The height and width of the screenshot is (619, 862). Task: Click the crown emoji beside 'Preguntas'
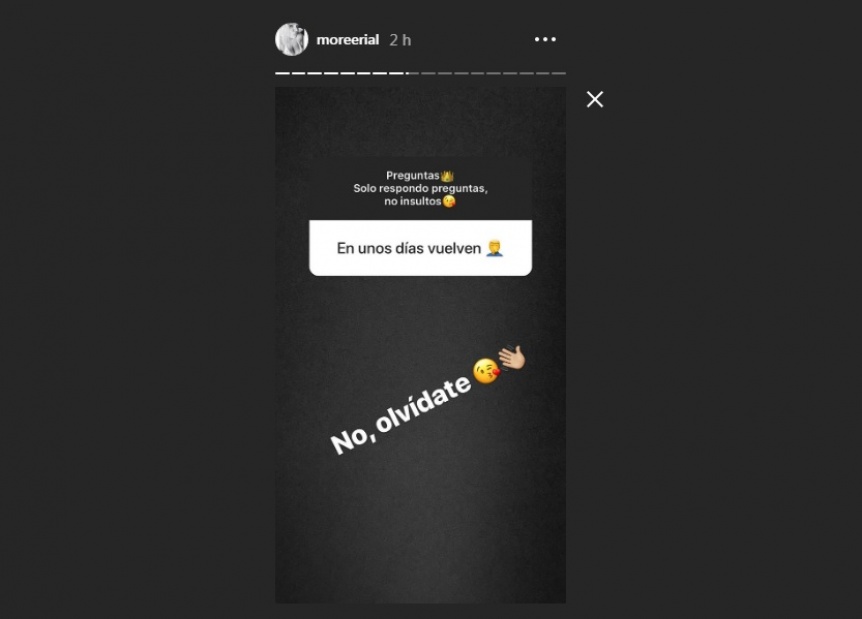pos(447,176)
